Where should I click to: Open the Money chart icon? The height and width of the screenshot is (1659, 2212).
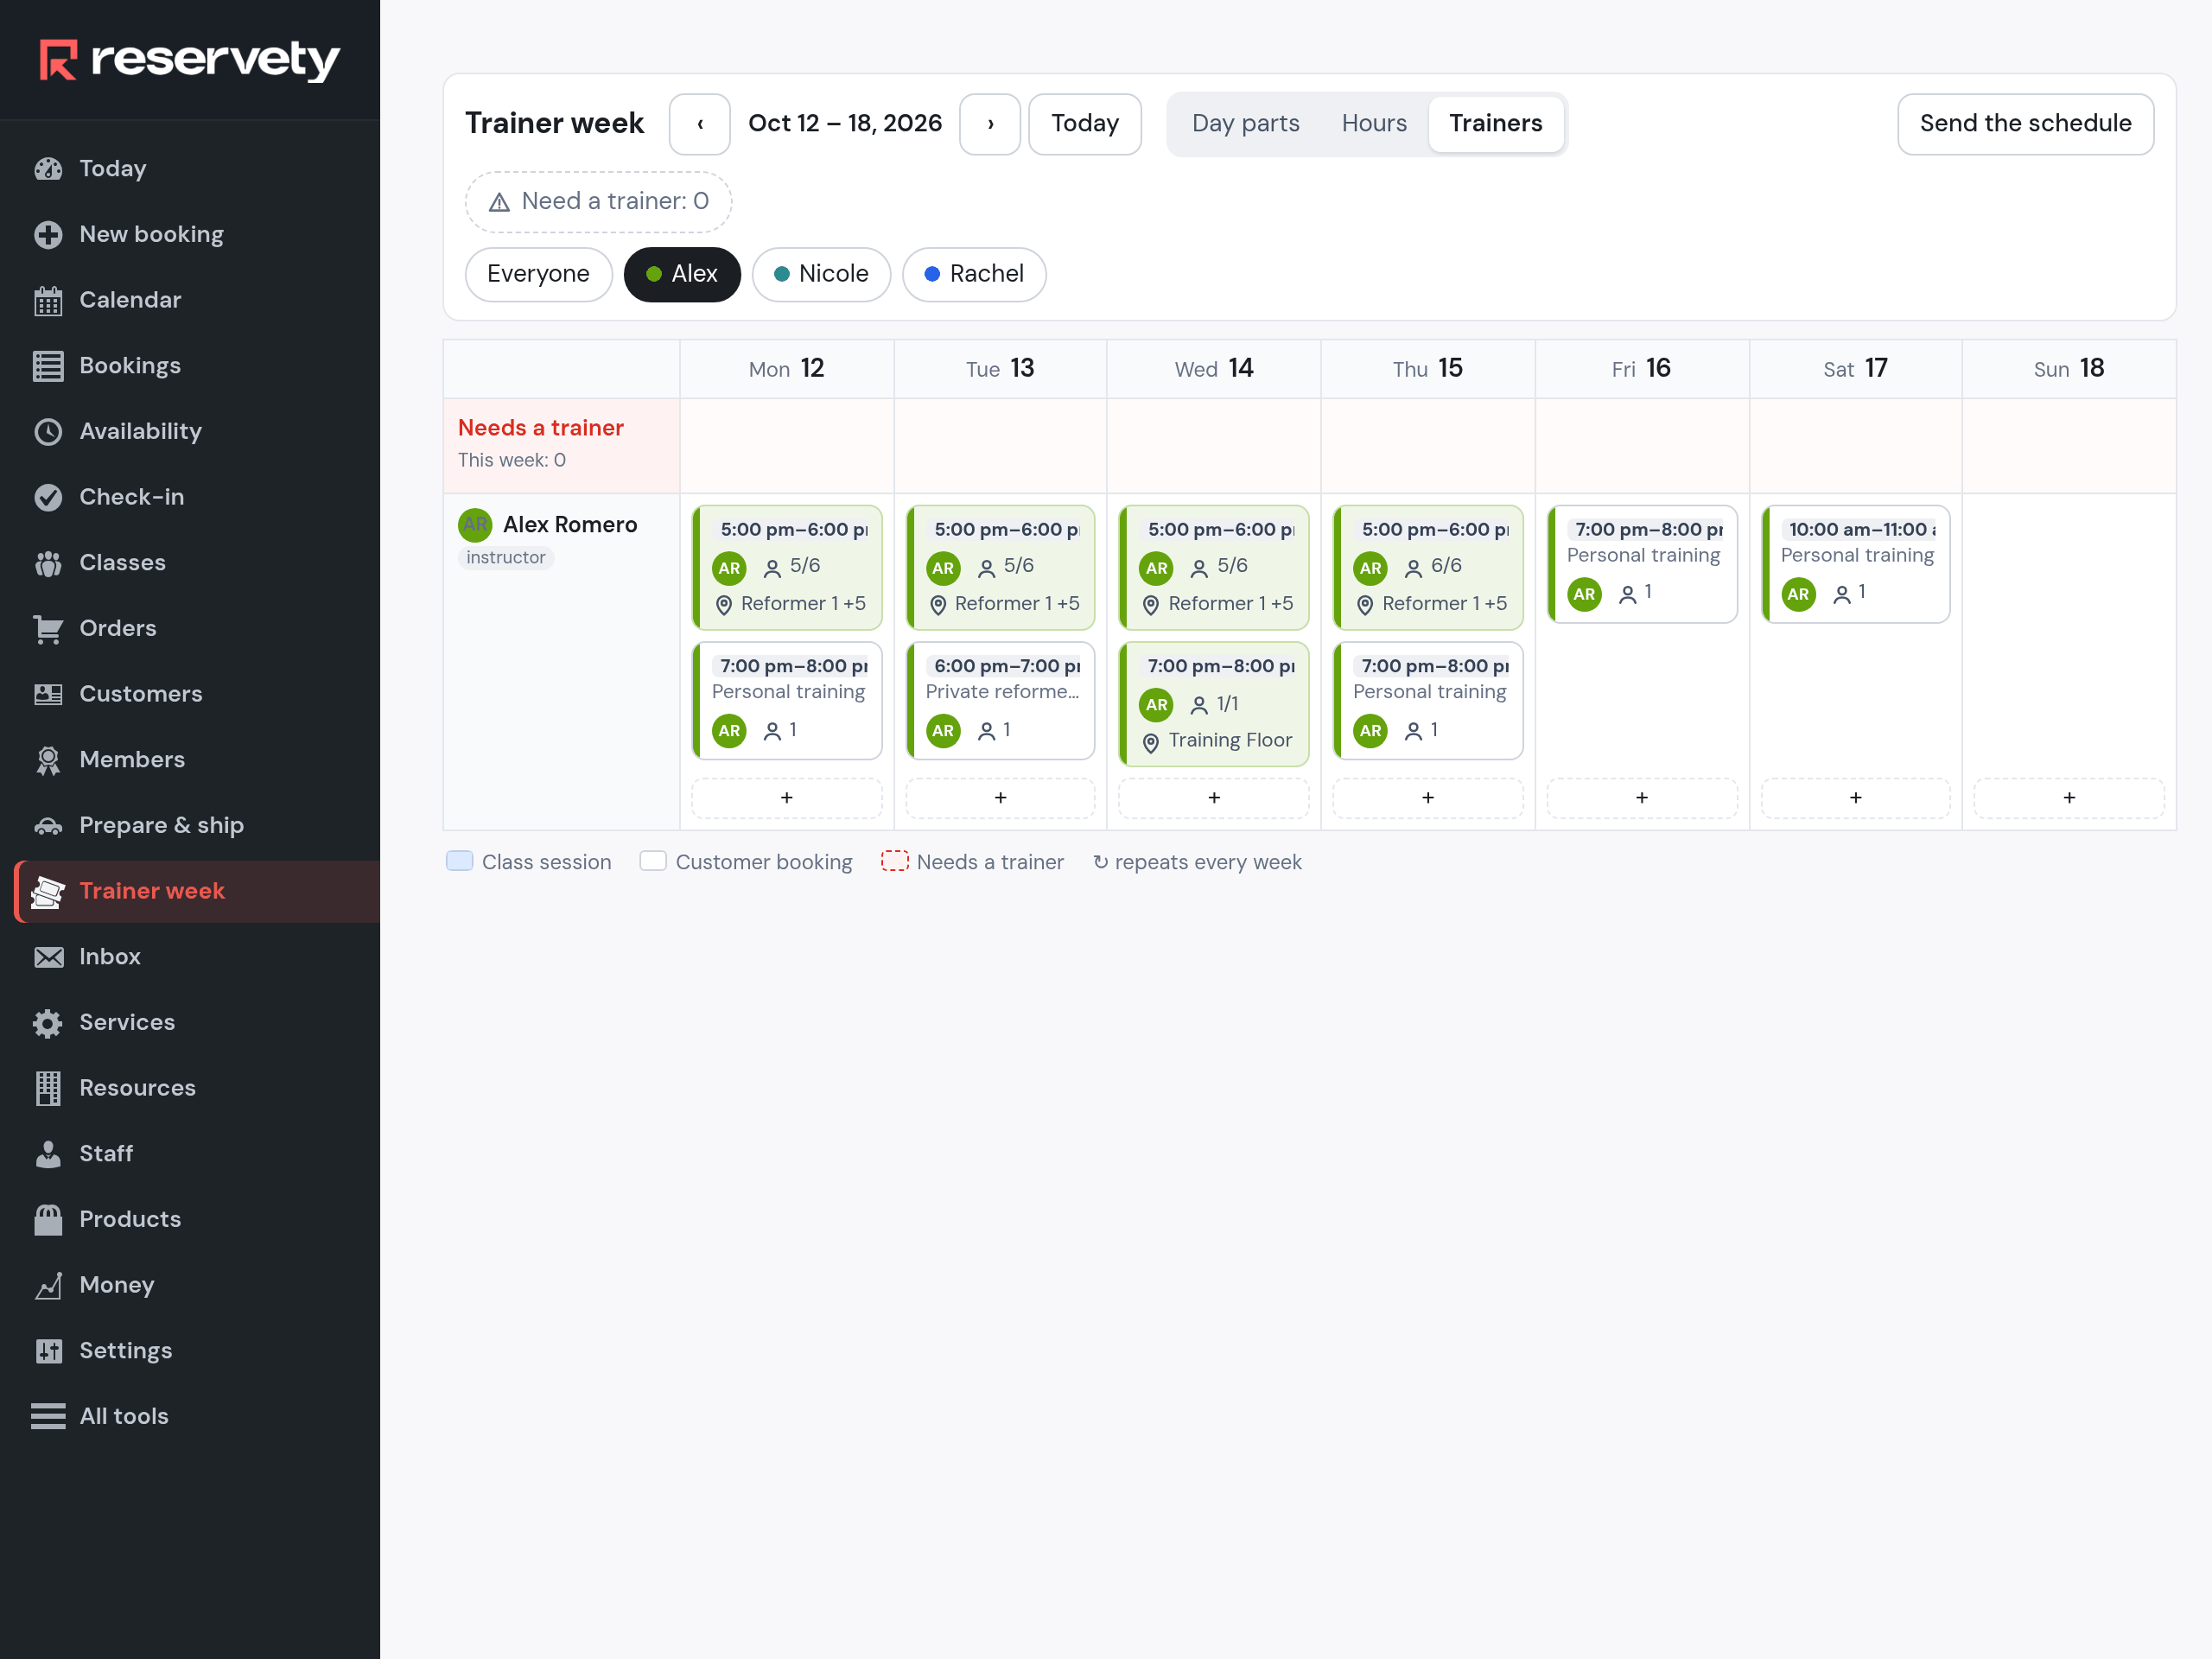click(48, 1285)
